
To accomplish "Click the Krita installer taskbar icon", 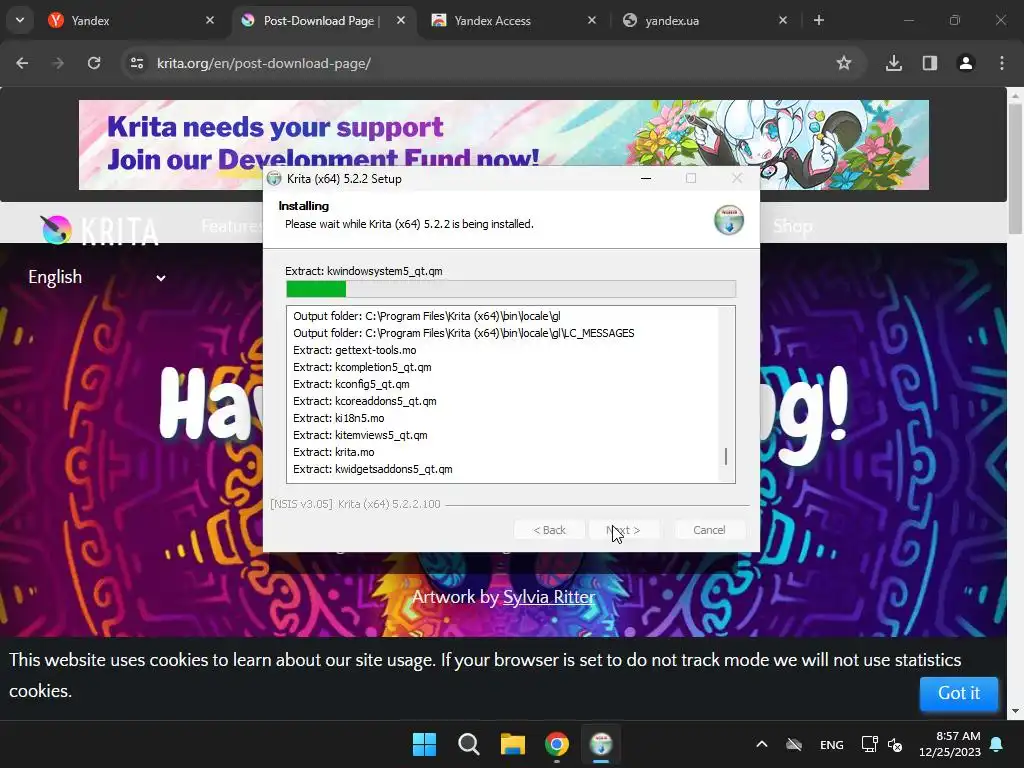I will (x=601, y=744).
